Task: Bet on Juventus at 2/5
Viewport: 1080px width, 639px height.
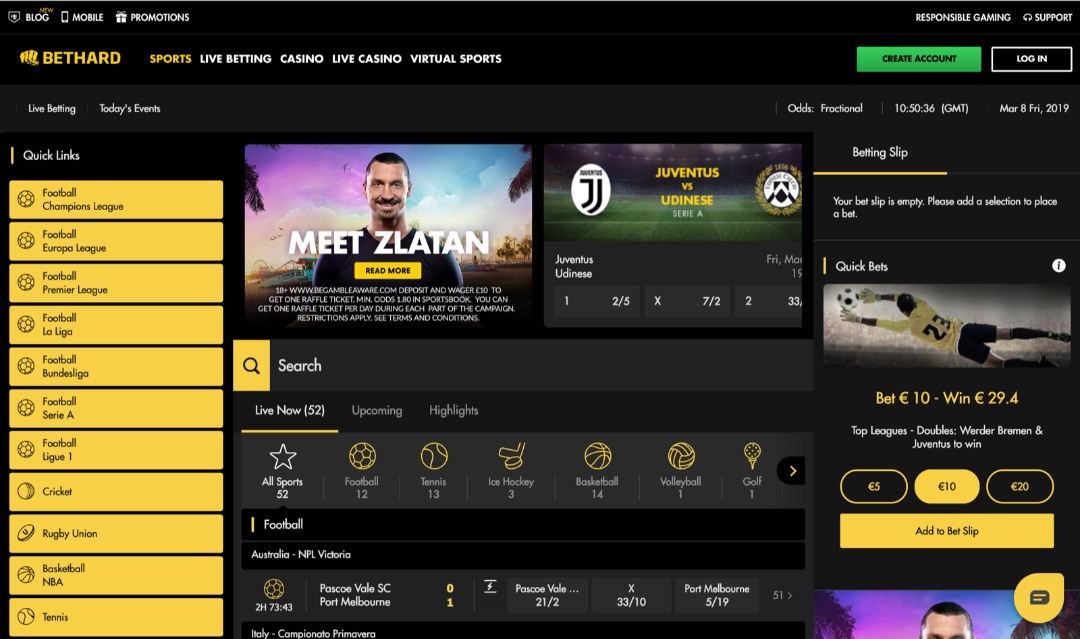Action: [x=596, y=301]
